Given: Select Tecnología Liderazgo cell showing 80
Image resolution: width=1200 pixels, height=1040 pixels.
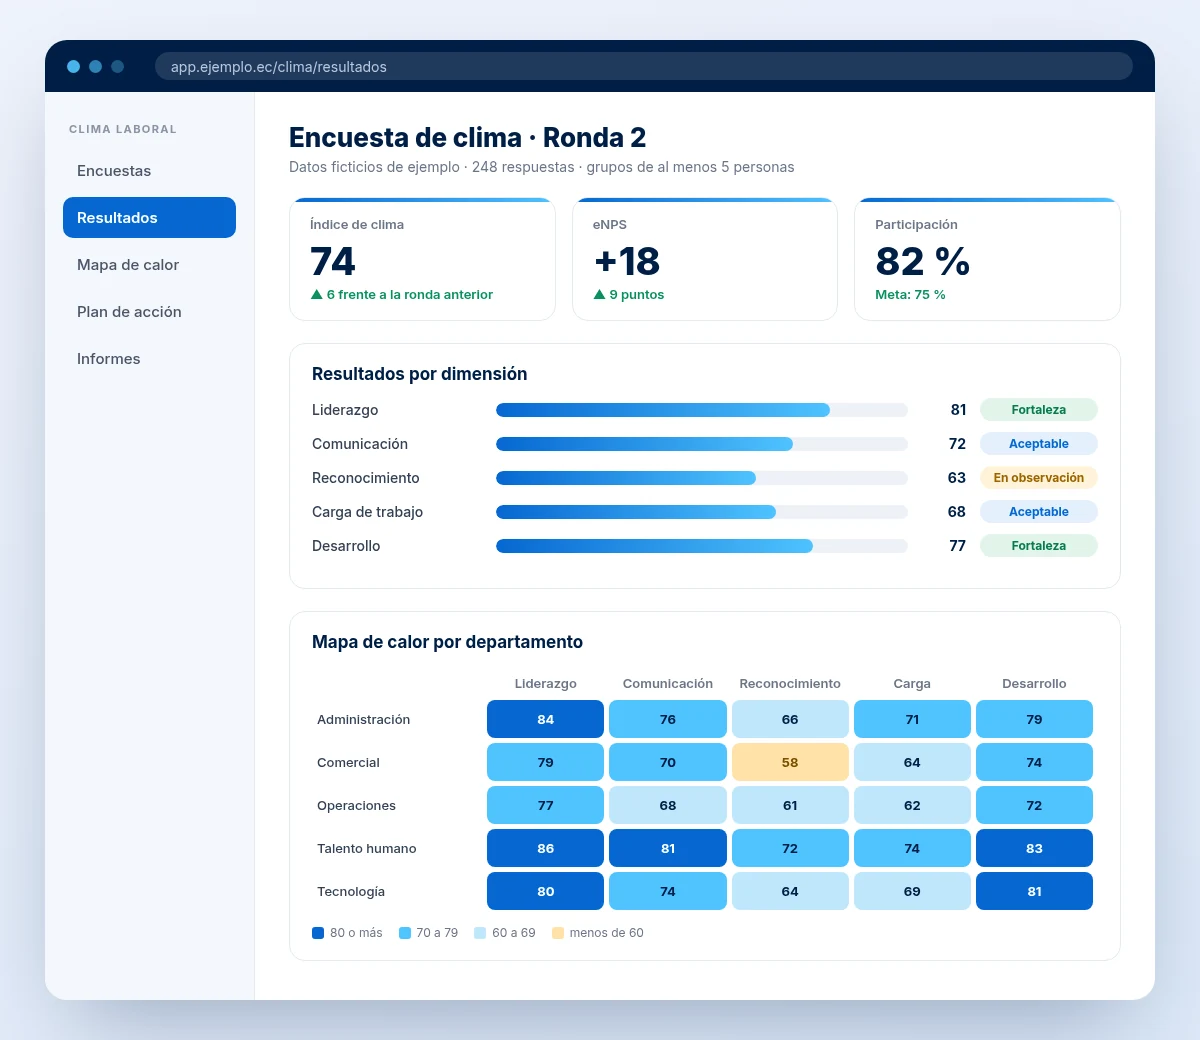Looking at the screenshot, I should click(x=546, y=891).
